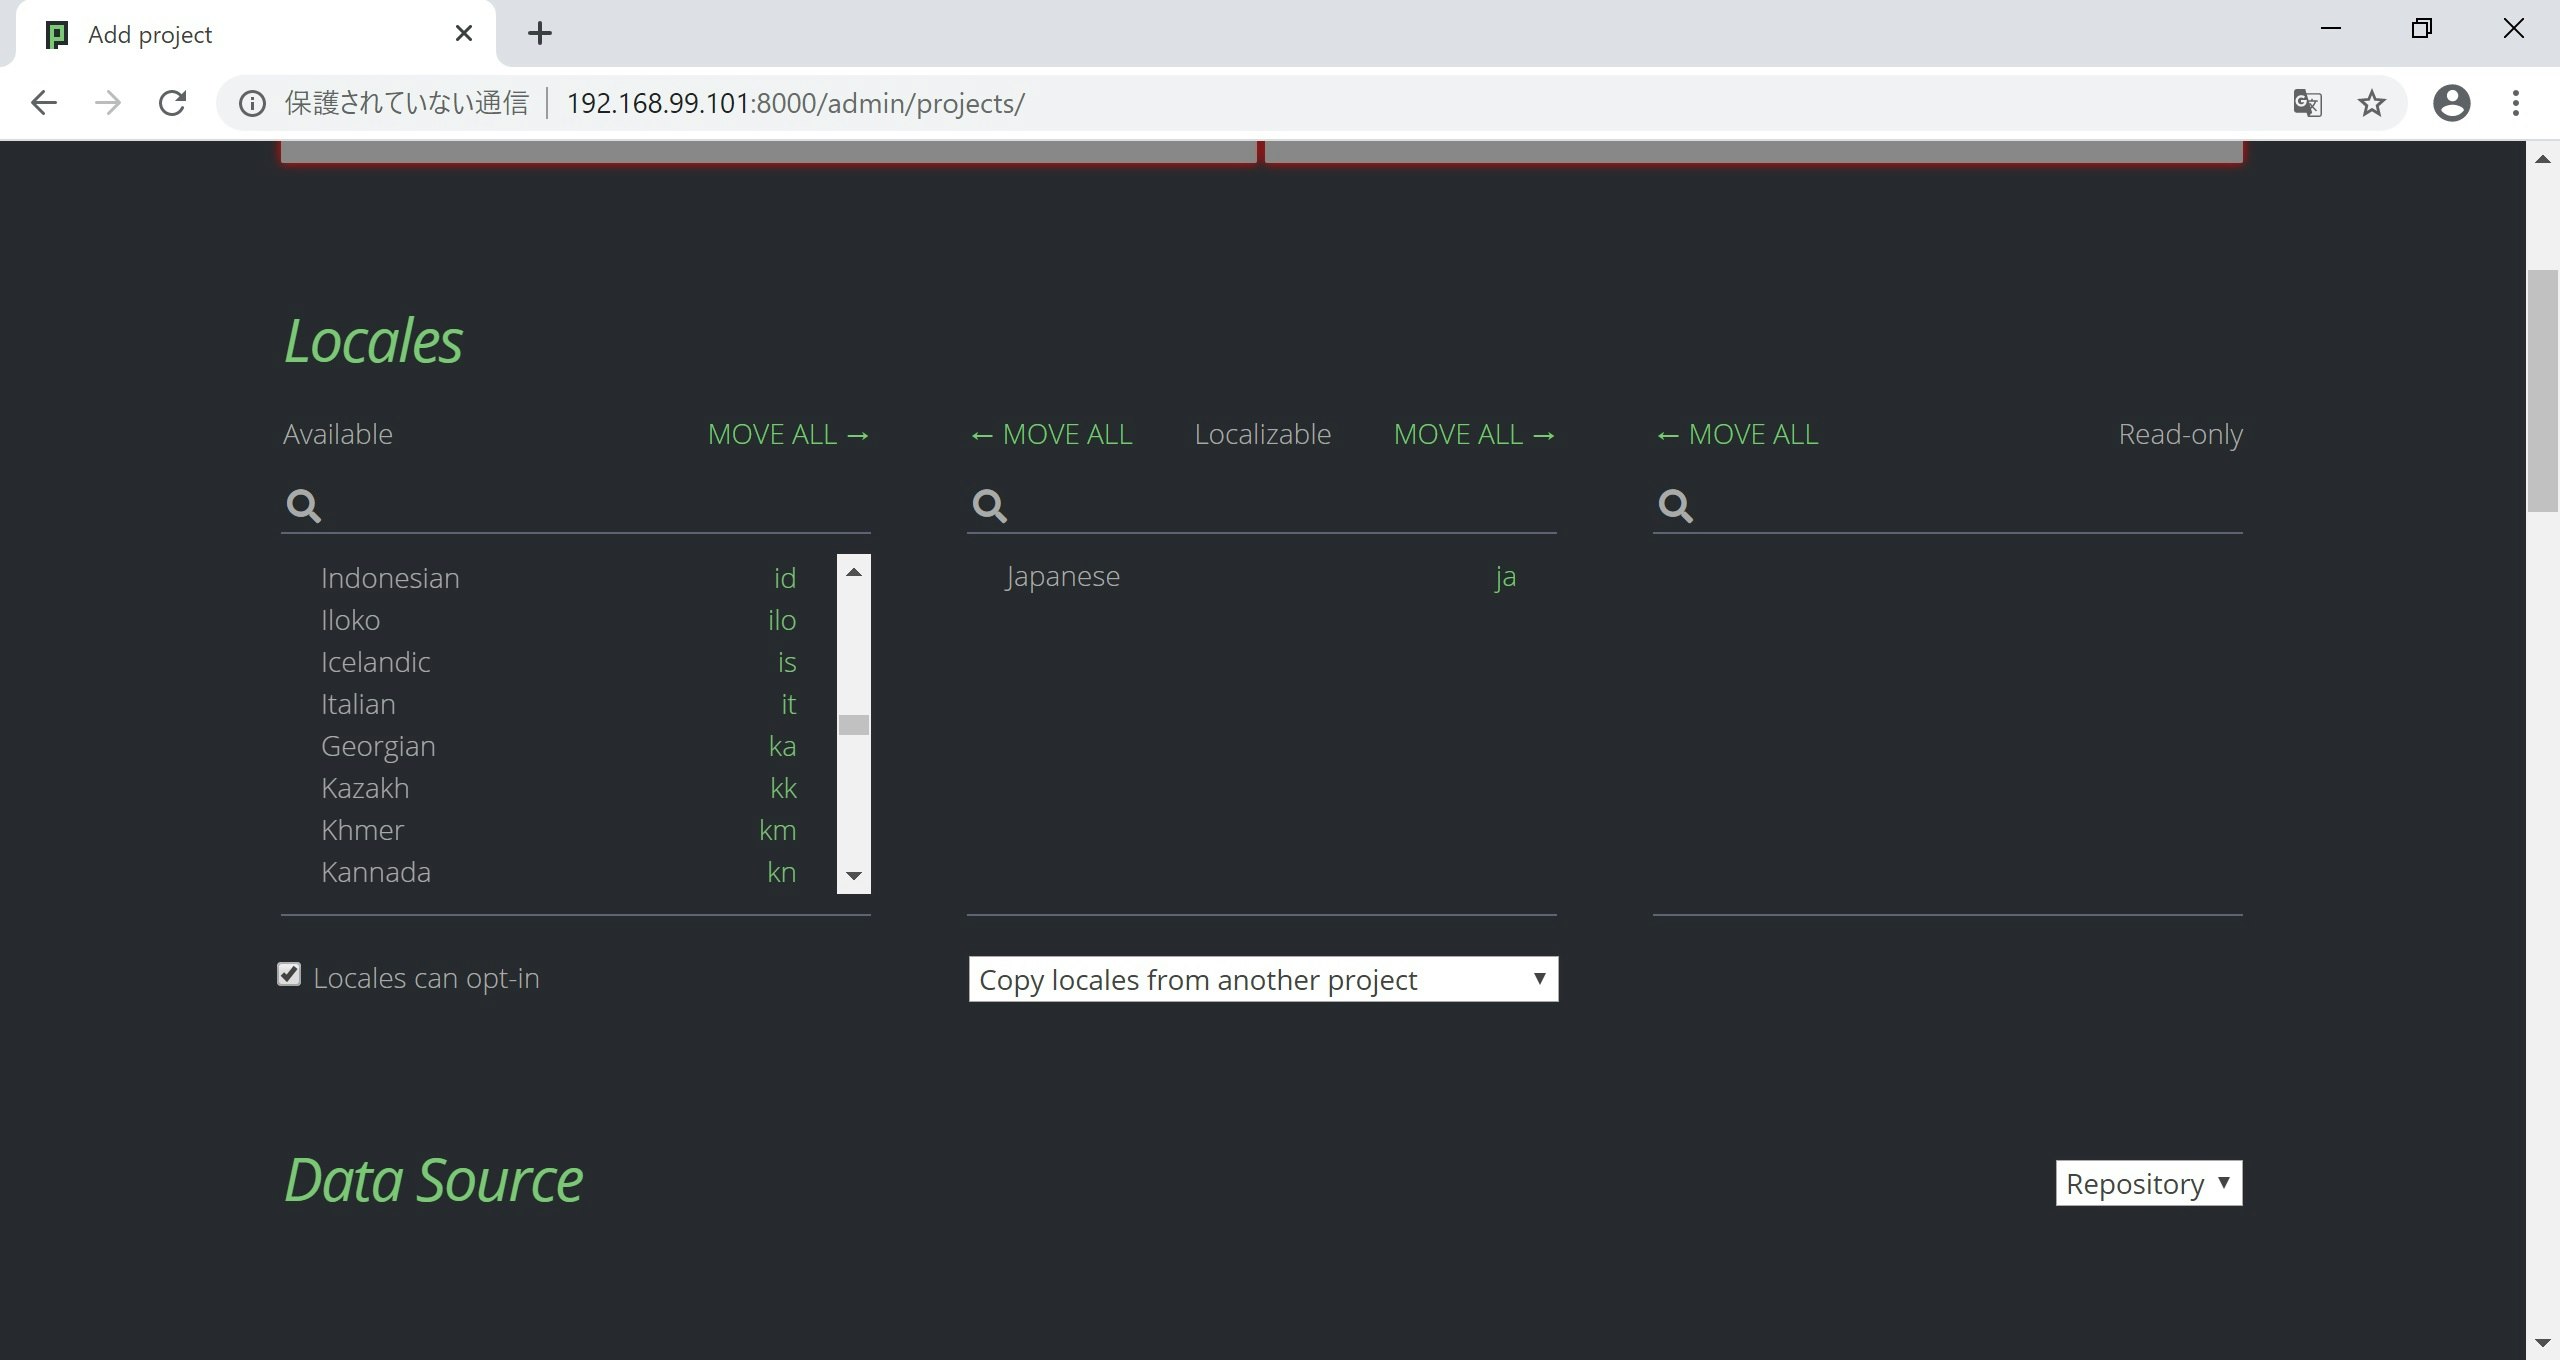Image resolution: width=2560 pixels, height=1360 pixels.
Task: Bookmark this page with the star icon
Action: pyautogui.click(x=2371, y=103)
